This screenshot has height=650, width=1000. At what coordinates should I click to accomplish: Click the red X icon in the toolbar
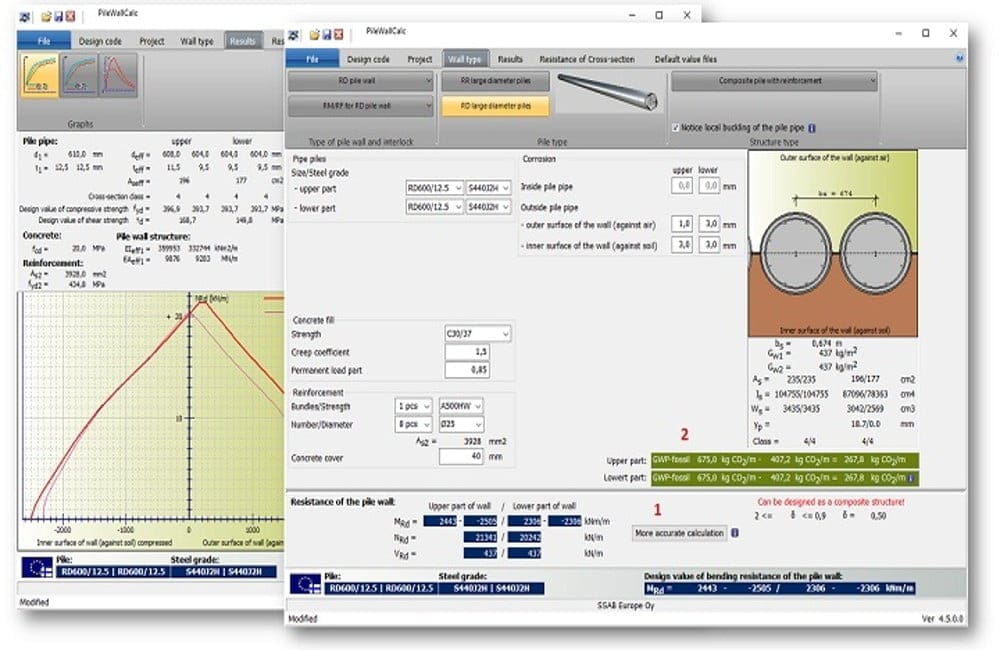pyautogui.click(x=339, y=32)
